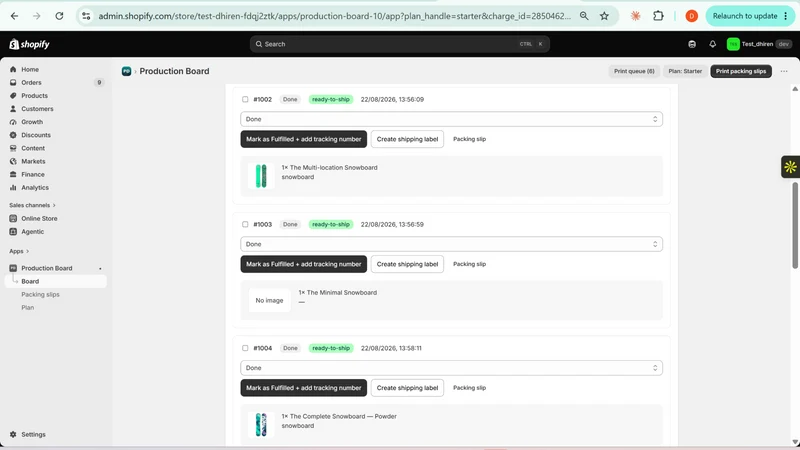Click the Shopify logo
Screen dimensions: 800x450
(x=29, y=44)
